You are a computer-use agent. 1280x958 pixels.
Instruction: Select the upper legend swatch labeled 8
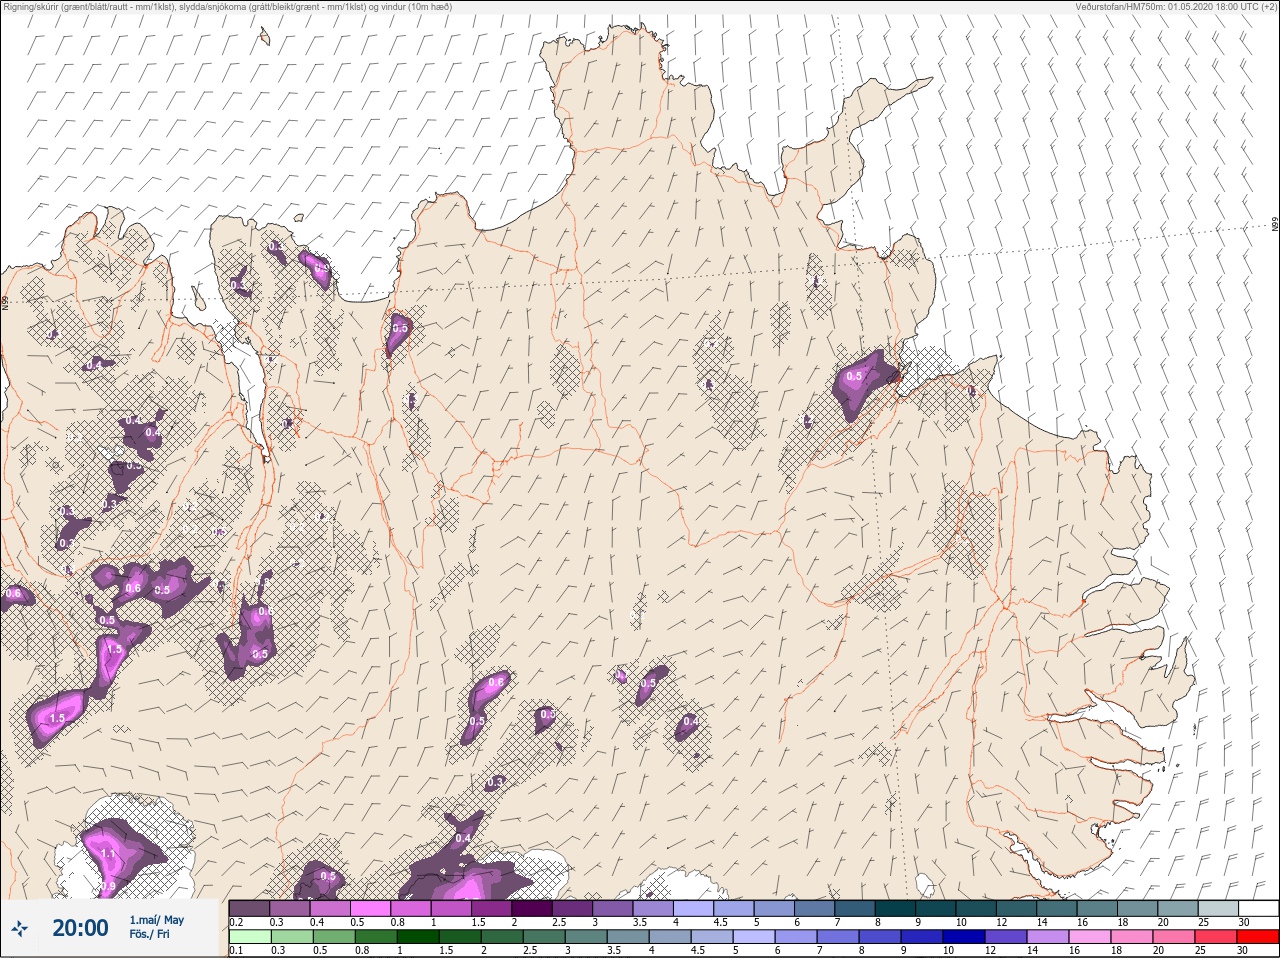(896, 909)
